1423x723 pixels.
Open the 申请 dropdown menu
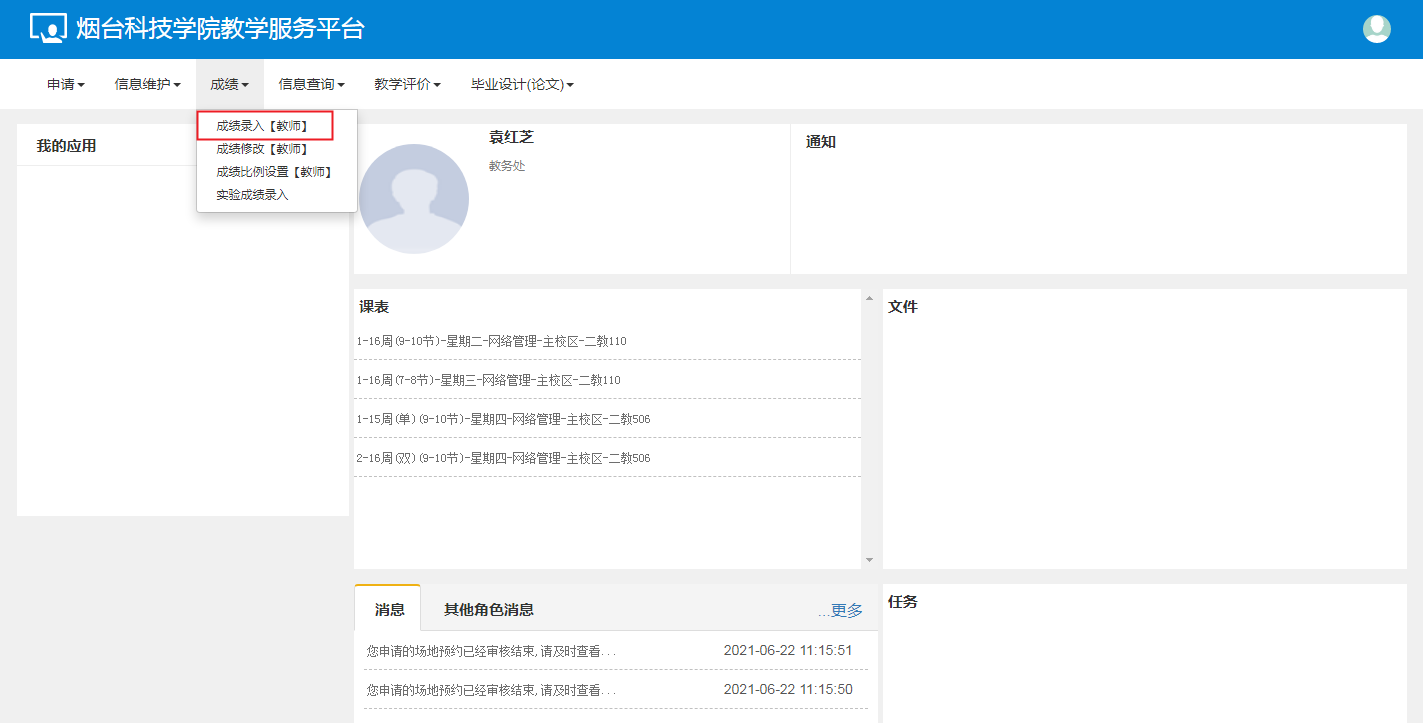(x=66, y=85)
